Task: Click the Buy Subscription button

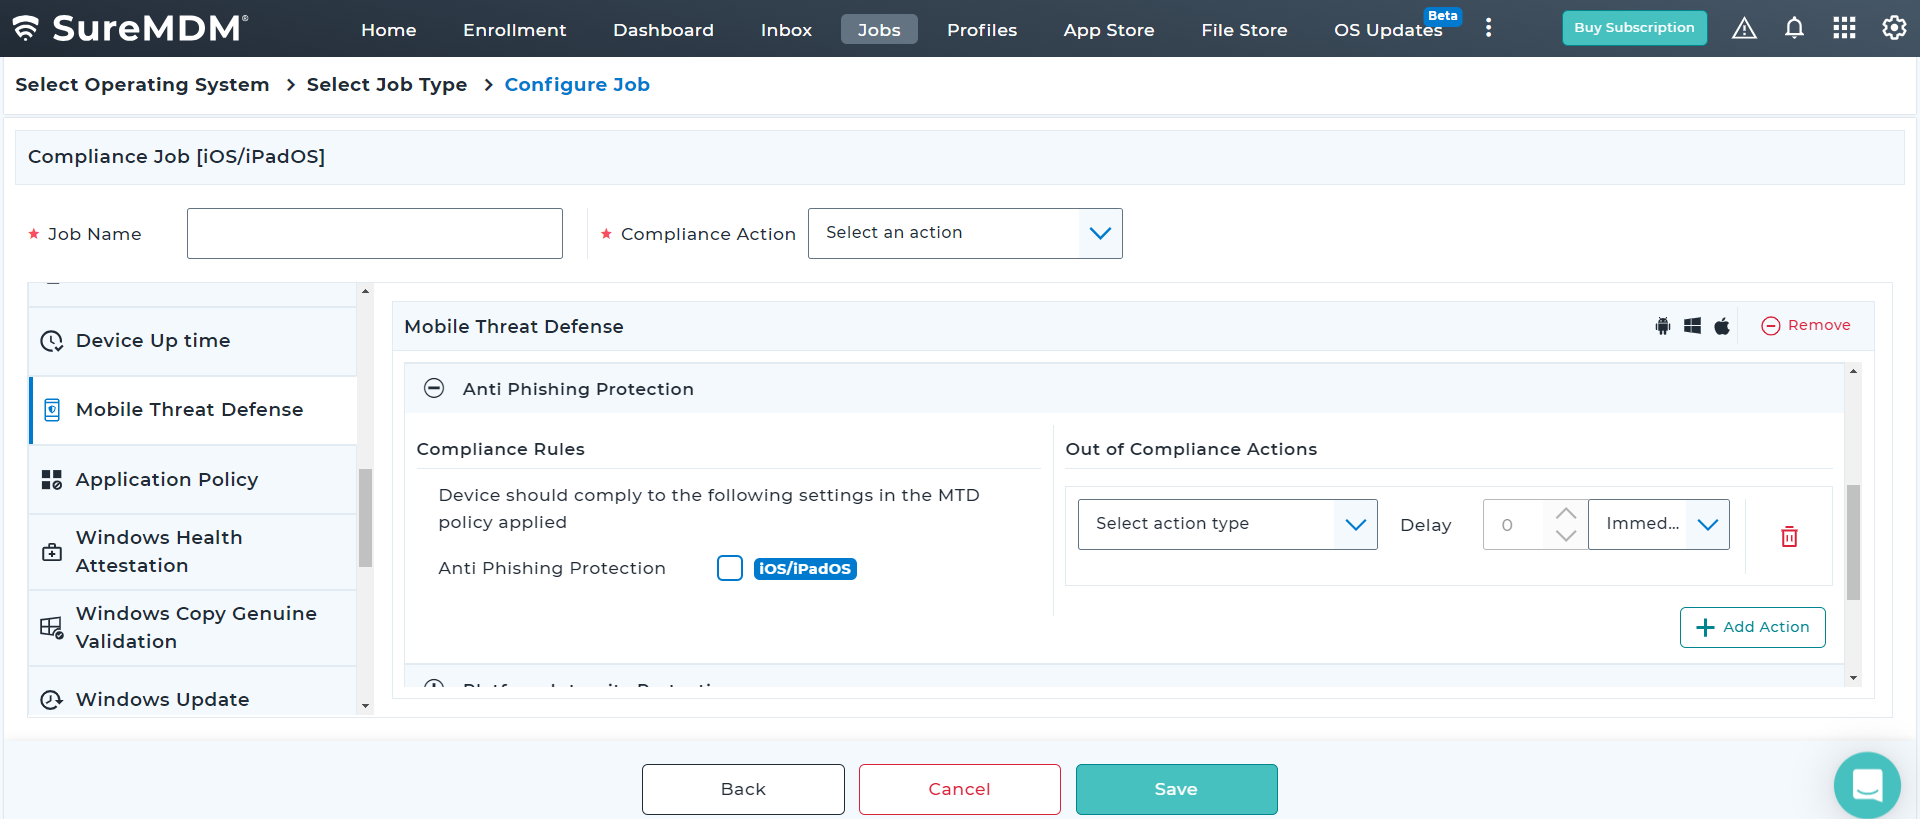Action: click(1634, 28)
